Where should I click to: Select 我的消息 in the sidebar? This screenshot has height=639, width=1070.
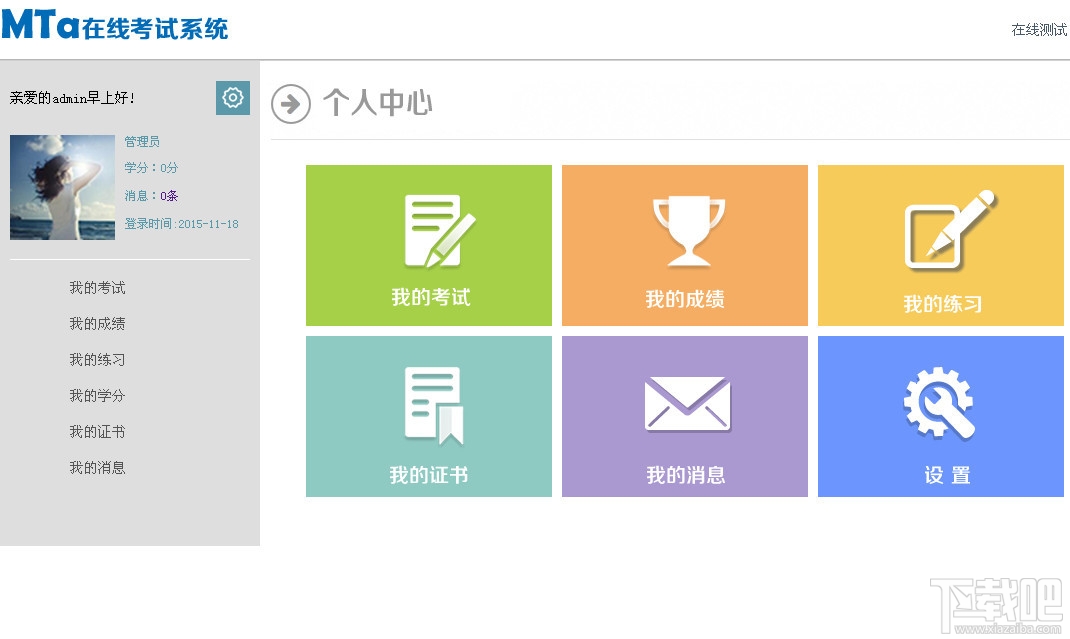pos(97,468)
